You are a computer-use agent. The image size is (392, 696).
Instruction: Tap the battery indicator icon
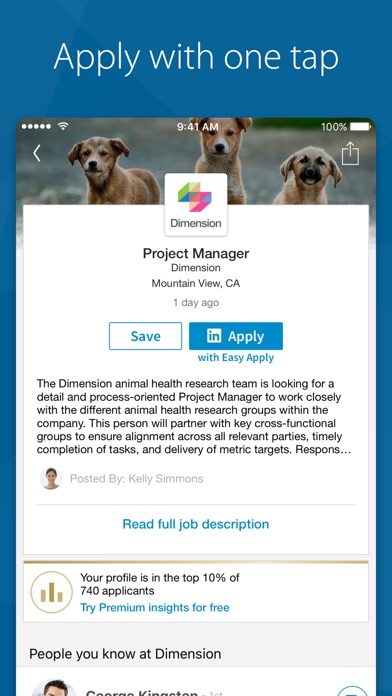click(360, 127)
